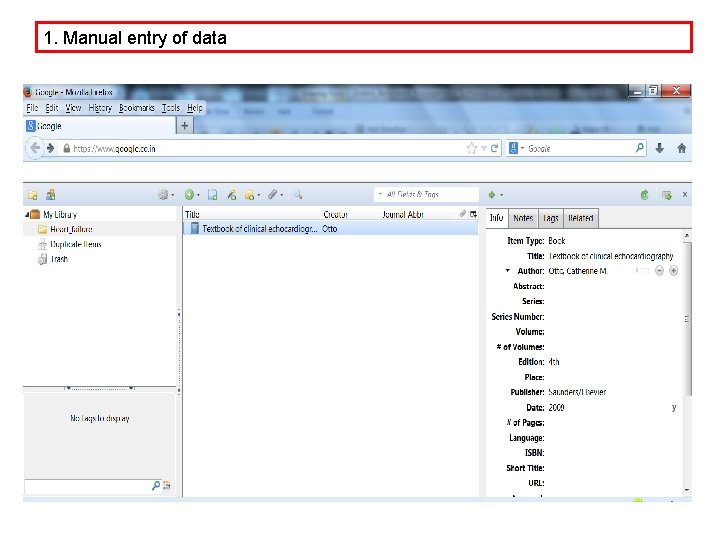Image resolution: width=720 pixels, height=540 pixels.
Task: Click the New Note icon
Action: 249,195
